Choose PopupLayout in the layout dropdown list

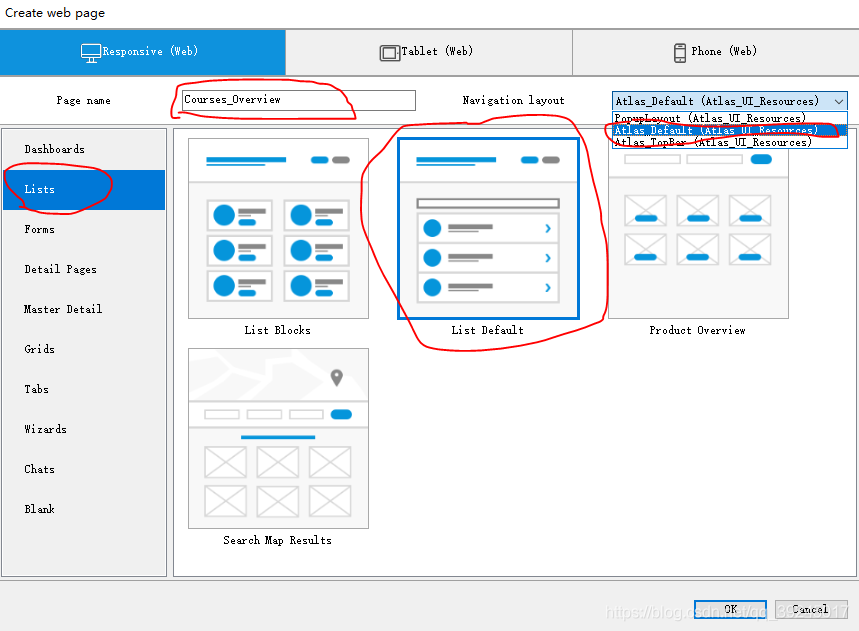point(710,118)
